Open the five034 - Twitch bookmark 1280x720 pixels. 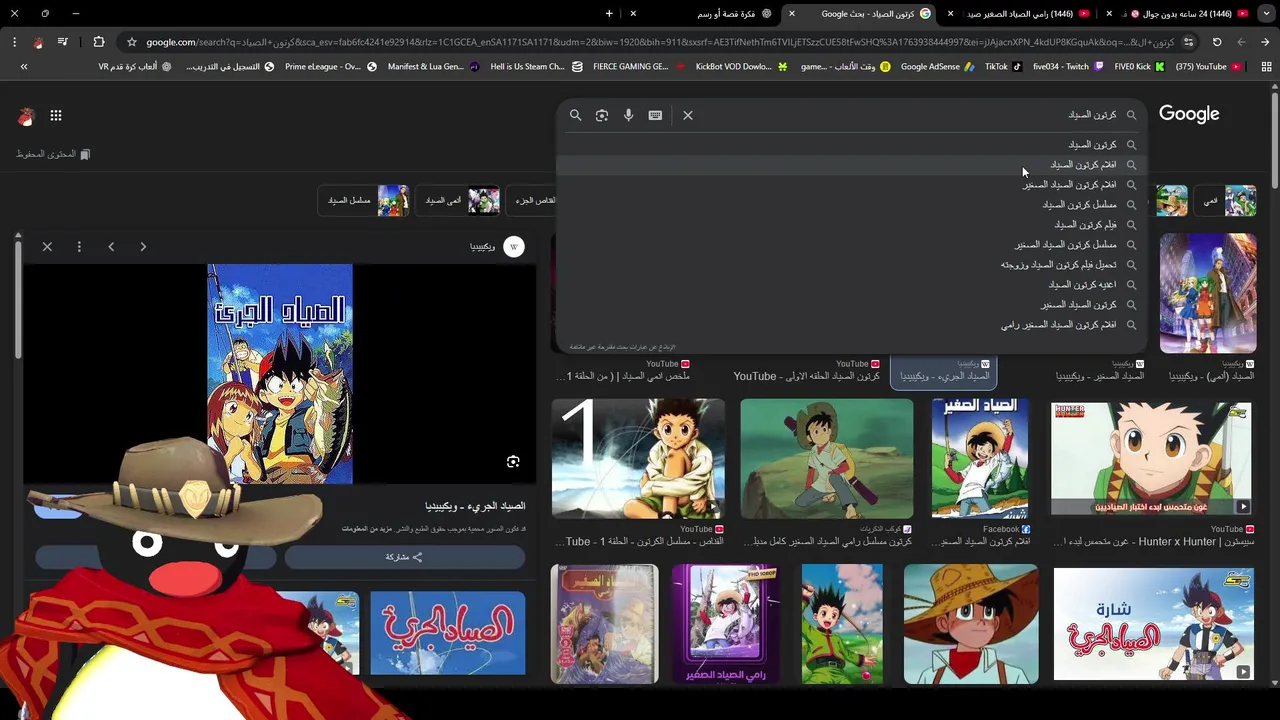pyautogui.click(x=1067, y=67)
